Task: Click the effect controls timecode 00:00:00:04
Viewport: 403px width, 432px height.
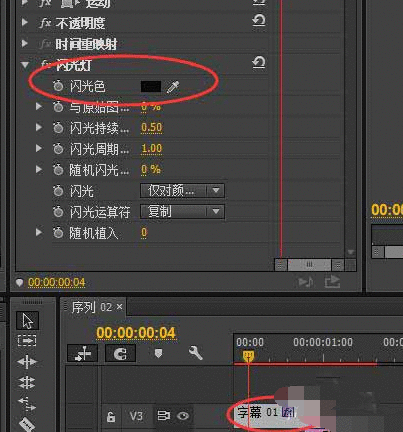Action: point(57,283)
